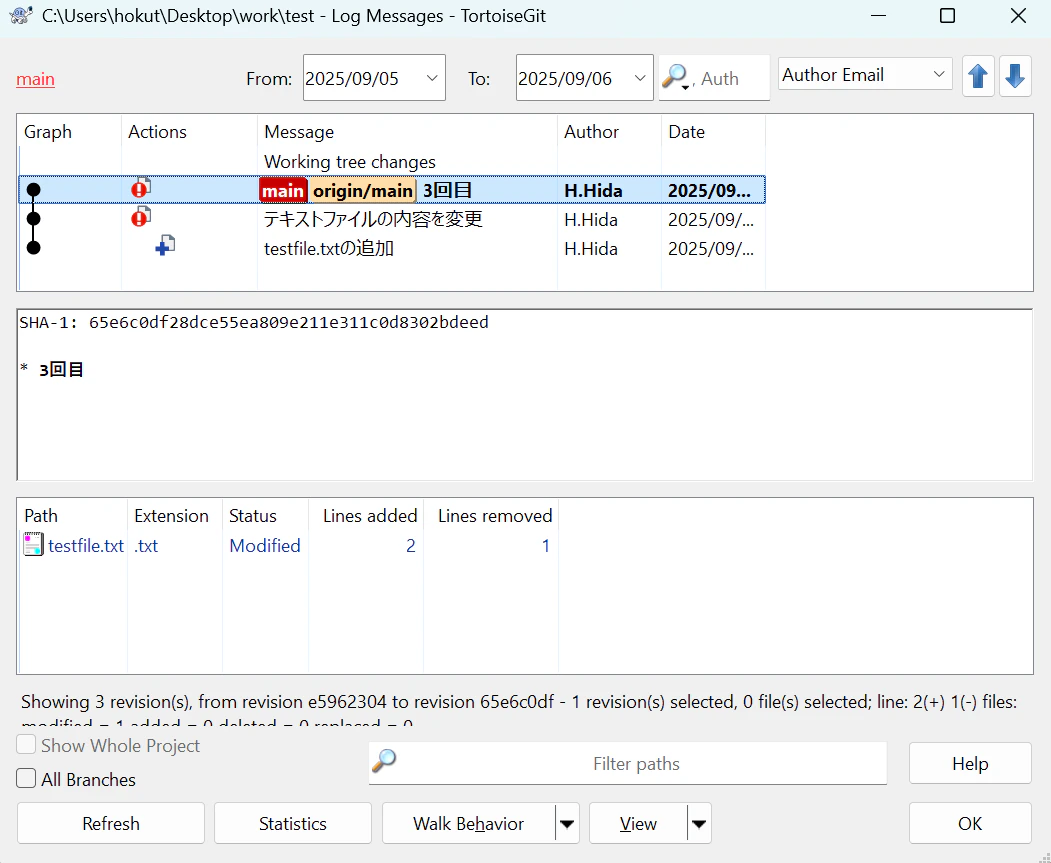Click the Author column header
The width and height of the screenshot is (1051, 863).
(x=609, y=132)
